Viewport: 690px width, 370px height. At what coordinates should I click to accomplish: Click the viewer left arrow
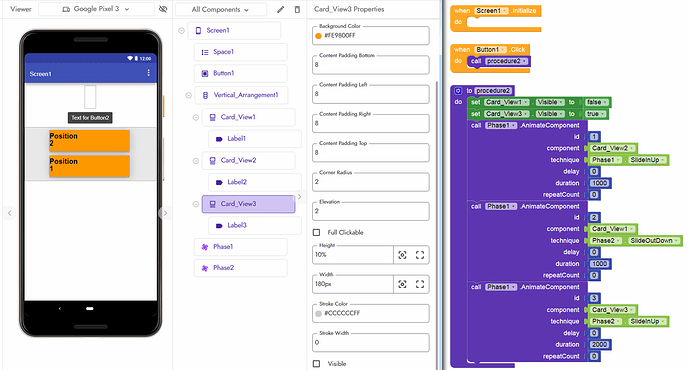pos(9,213)
